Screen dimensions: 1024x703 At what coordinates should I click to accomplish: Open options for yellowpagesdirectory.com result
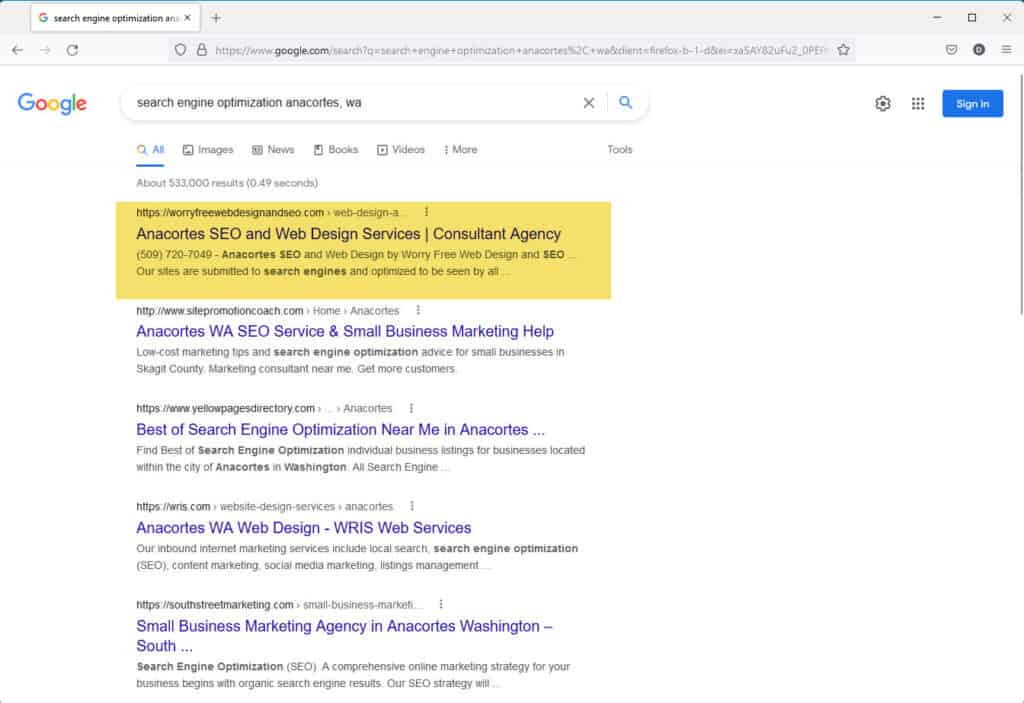coord(411,408)
